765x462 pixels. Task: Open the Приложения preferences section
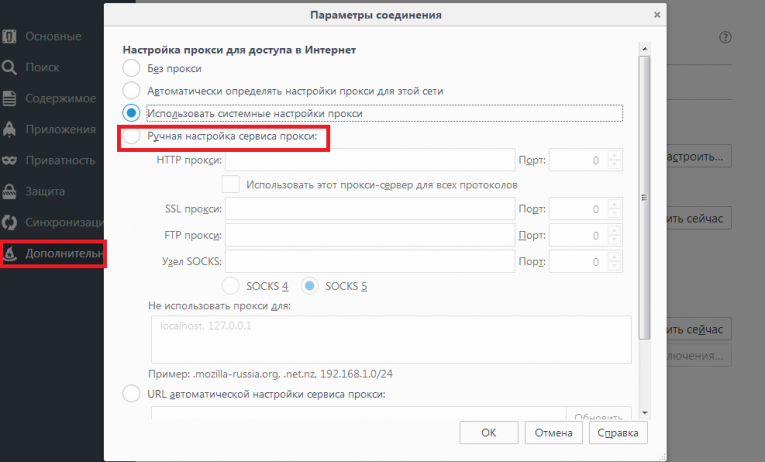point(60,130)
